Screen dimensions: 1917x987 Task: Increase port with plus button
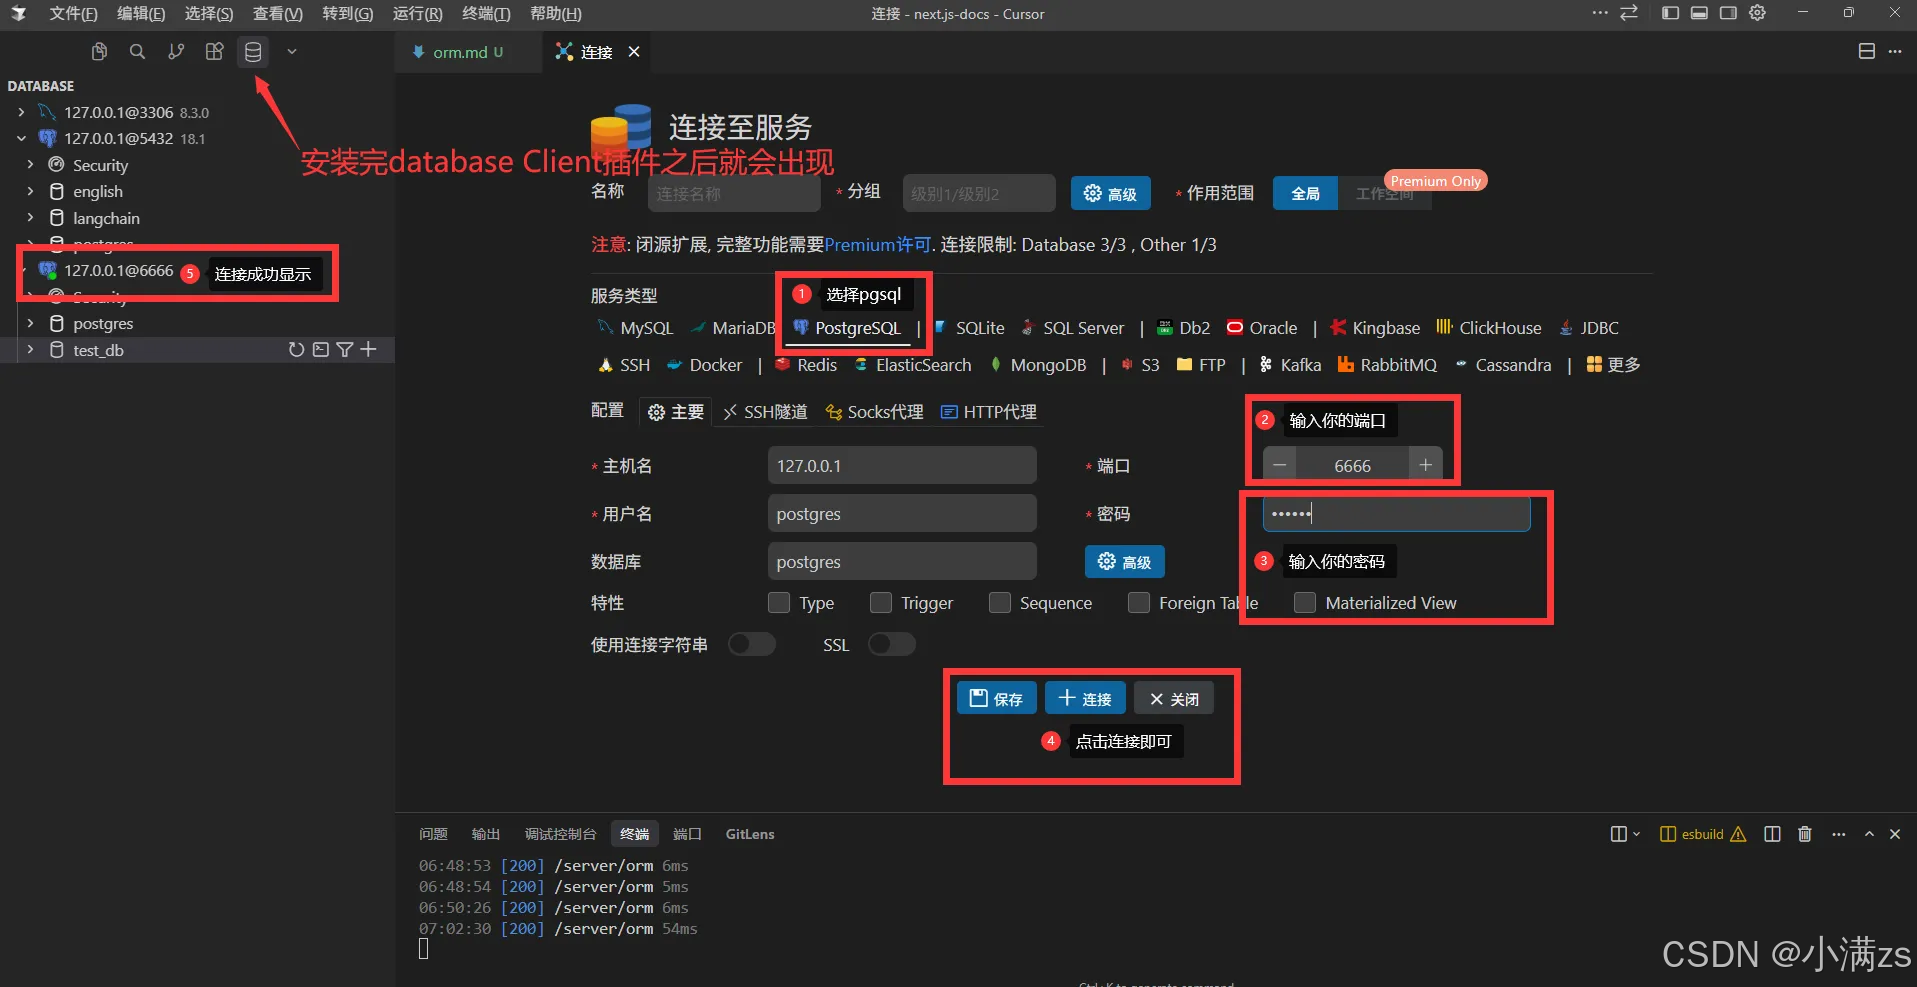(x=1425, y=465)
